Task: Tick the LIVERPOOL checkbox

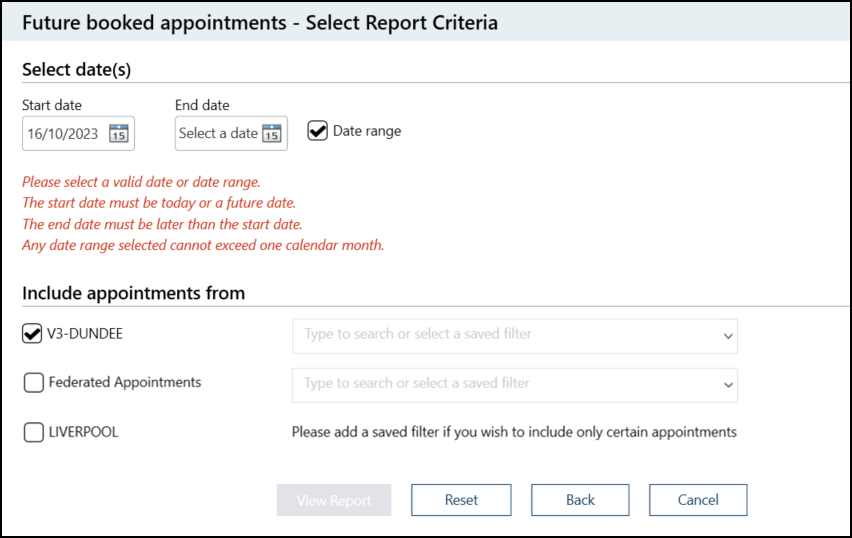Action: point(33,432)
